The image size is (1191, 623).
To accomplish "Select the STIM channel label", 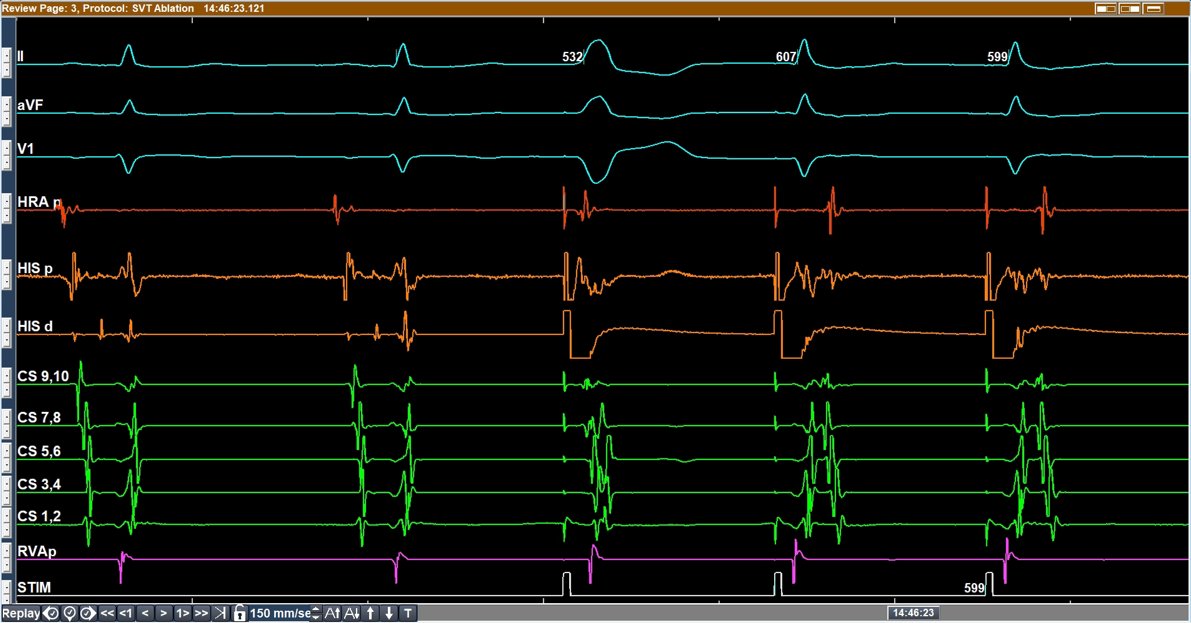I will point(34,587).
